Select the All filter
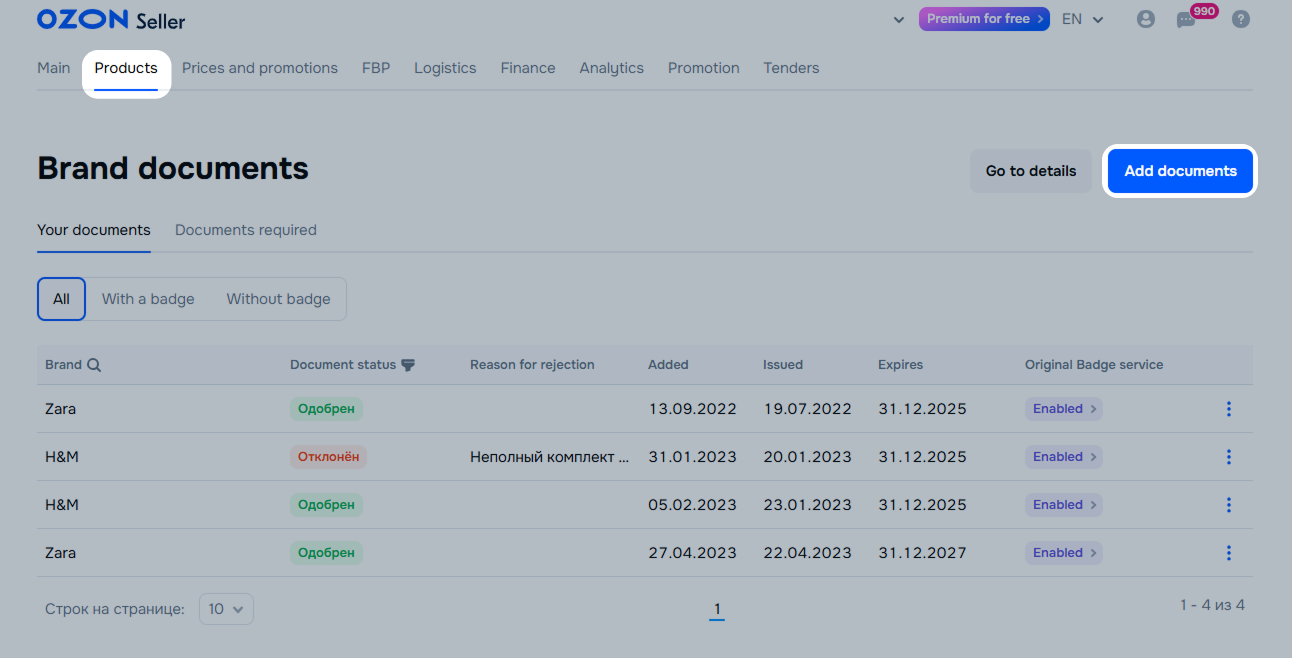Viewport: 1292px width, 658px height. click(62, 299)
